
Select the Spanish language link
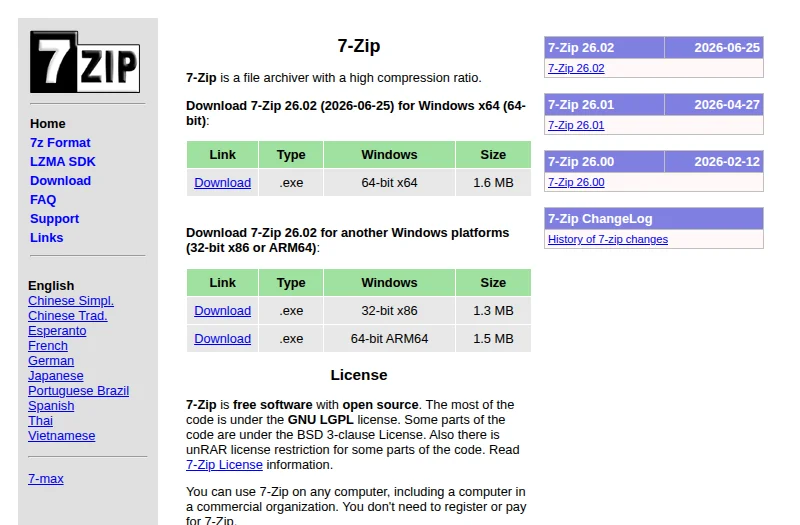coord(51,406)
